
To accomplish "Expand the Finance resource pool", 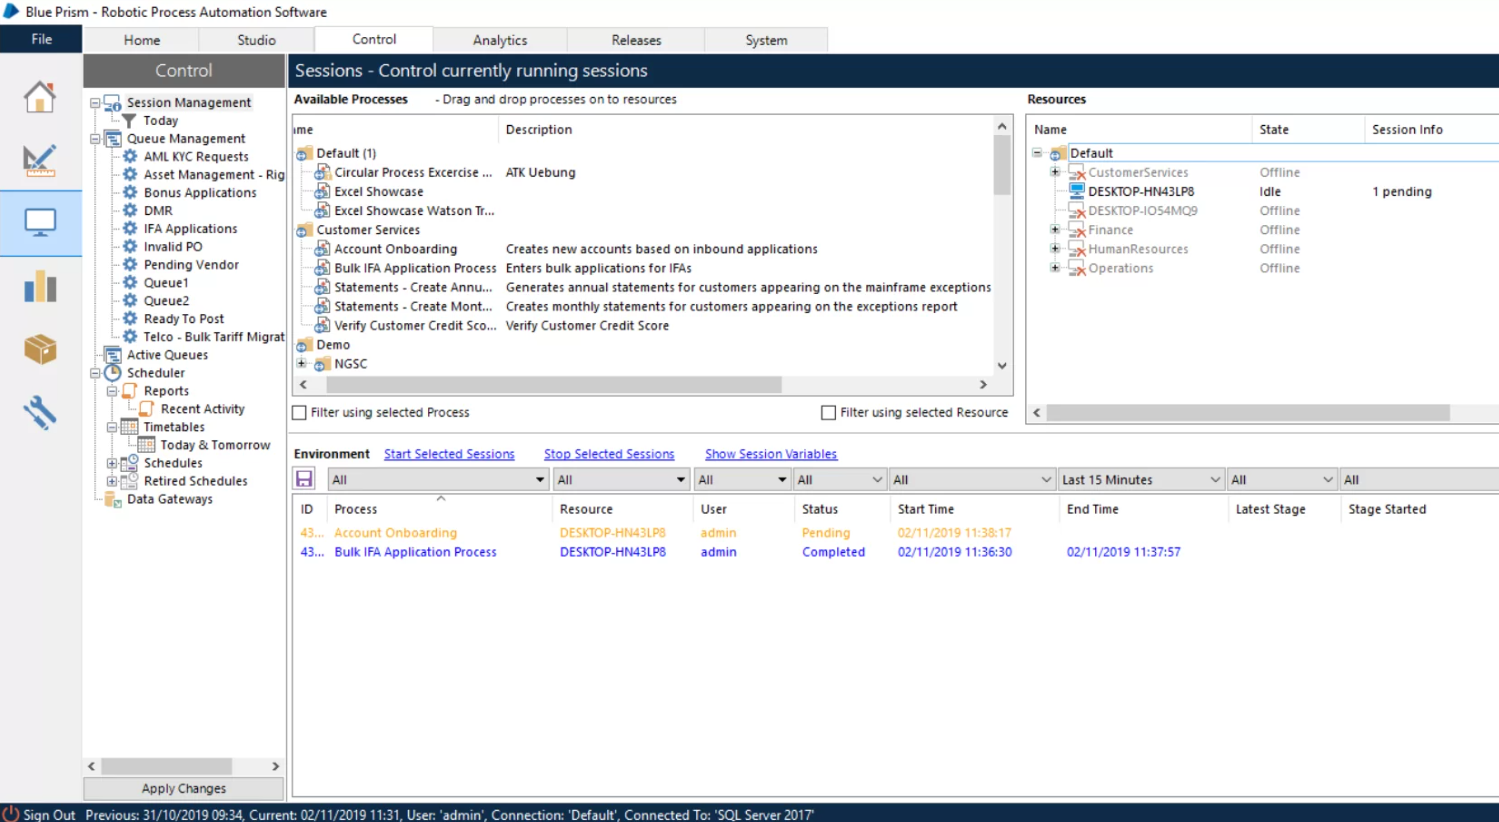I will click(1055, 230).
